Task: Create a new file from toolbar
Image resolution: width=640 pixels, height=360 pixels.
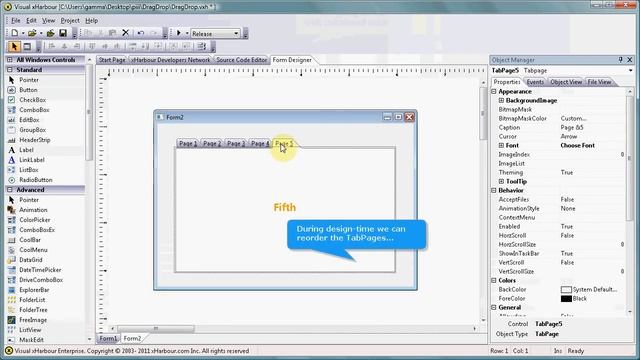Action: 15,33
